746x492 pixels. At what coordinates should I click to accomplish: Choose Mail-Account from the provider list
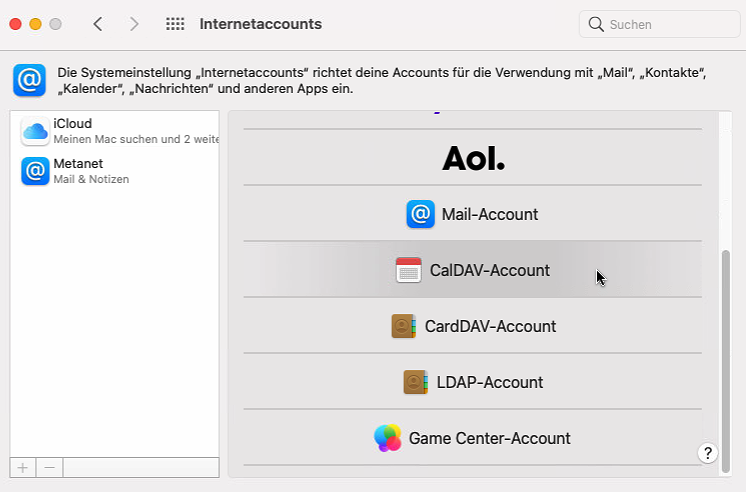click(490, 214)
